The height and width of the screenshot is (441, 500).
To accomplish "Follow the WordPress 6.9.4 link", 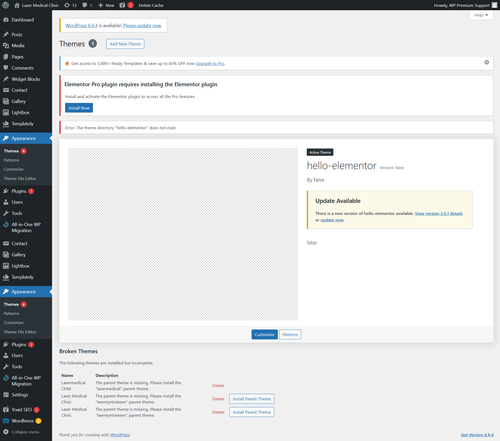I will click(81, 25).
